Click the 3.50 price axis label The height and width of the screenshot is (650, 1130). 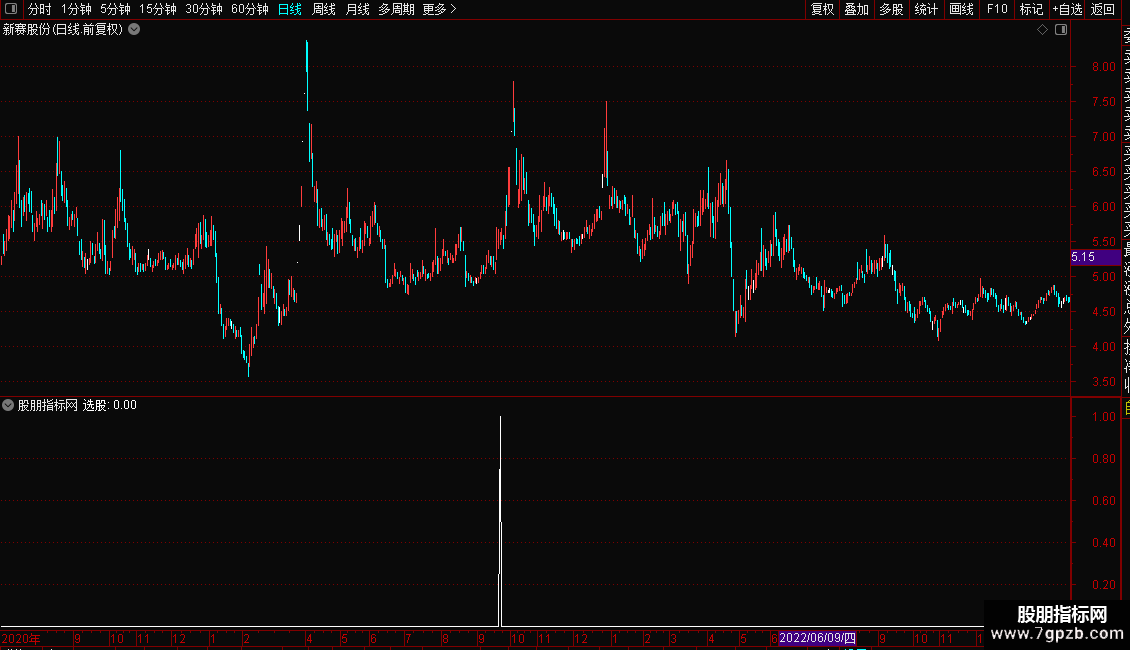pos(1103,381)
